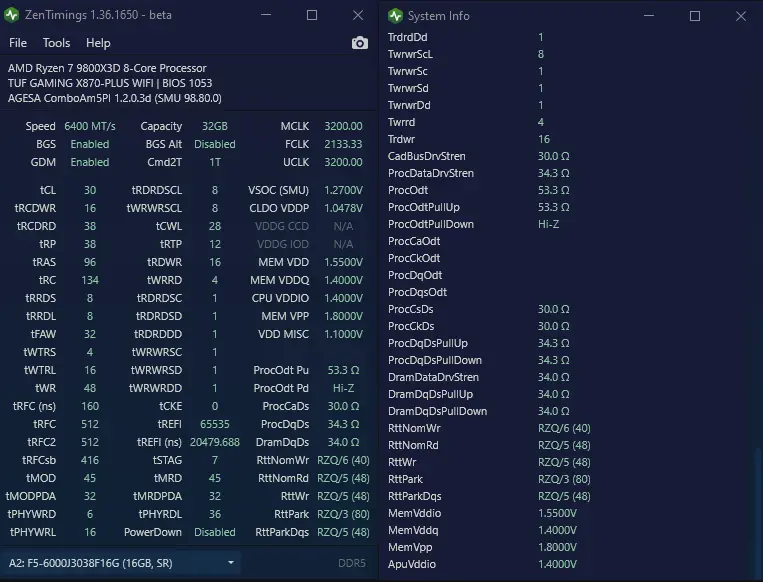Click the tSTAG value 7
The image size is (763, 582).
pyautogui.click(x=215, y=460)
